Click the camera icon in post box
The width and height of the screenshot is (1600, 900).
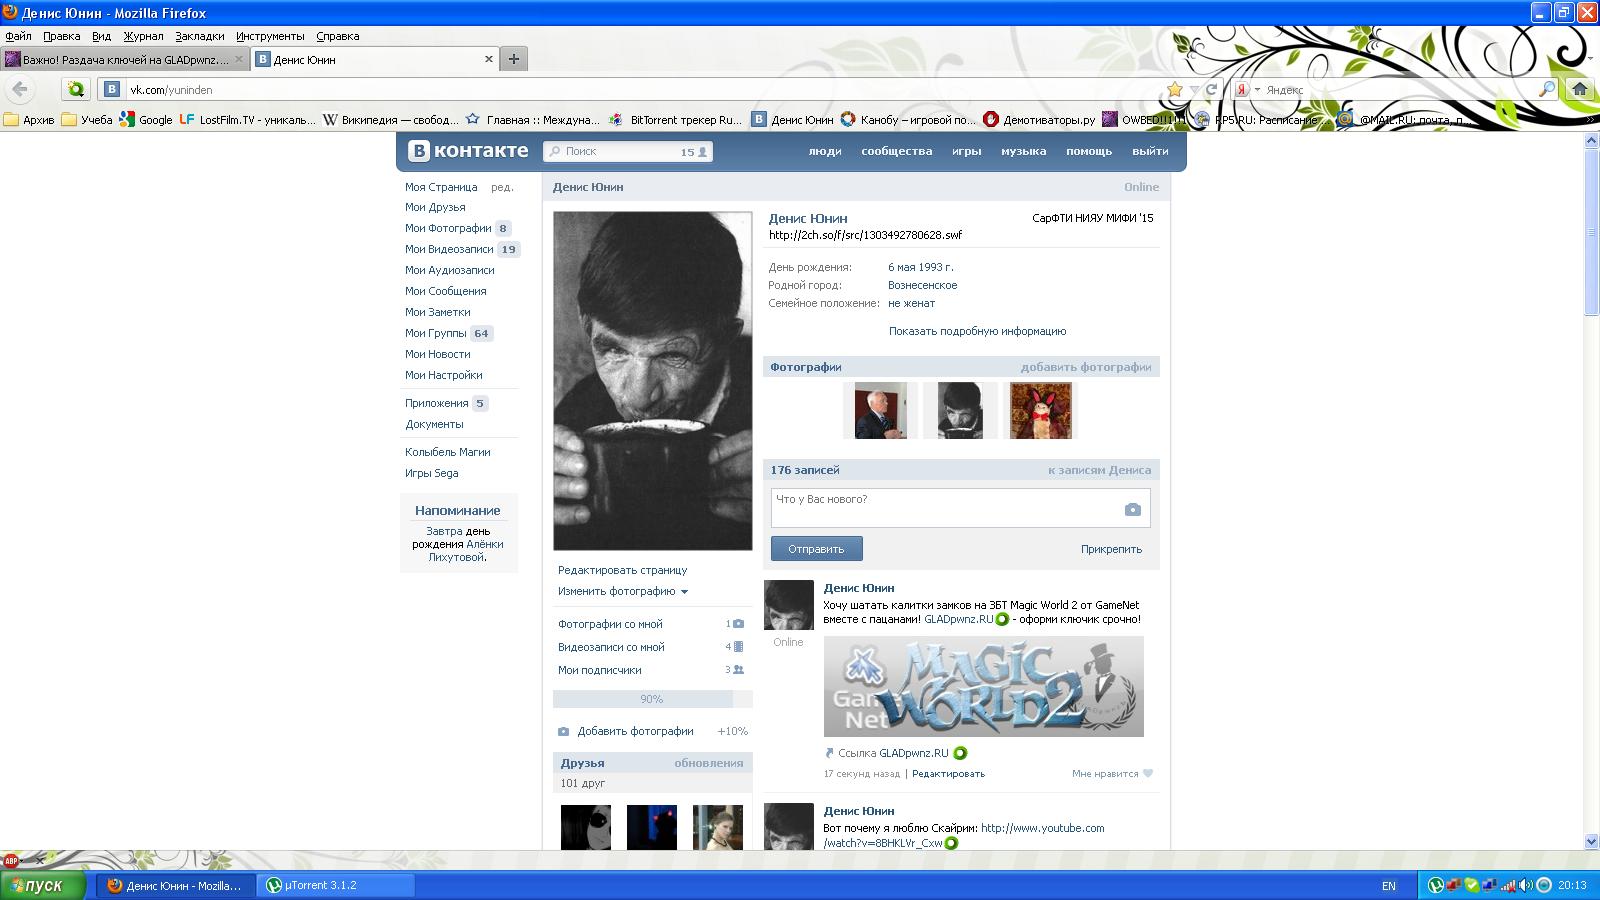pyautogui.click(x=1132, y=509)
